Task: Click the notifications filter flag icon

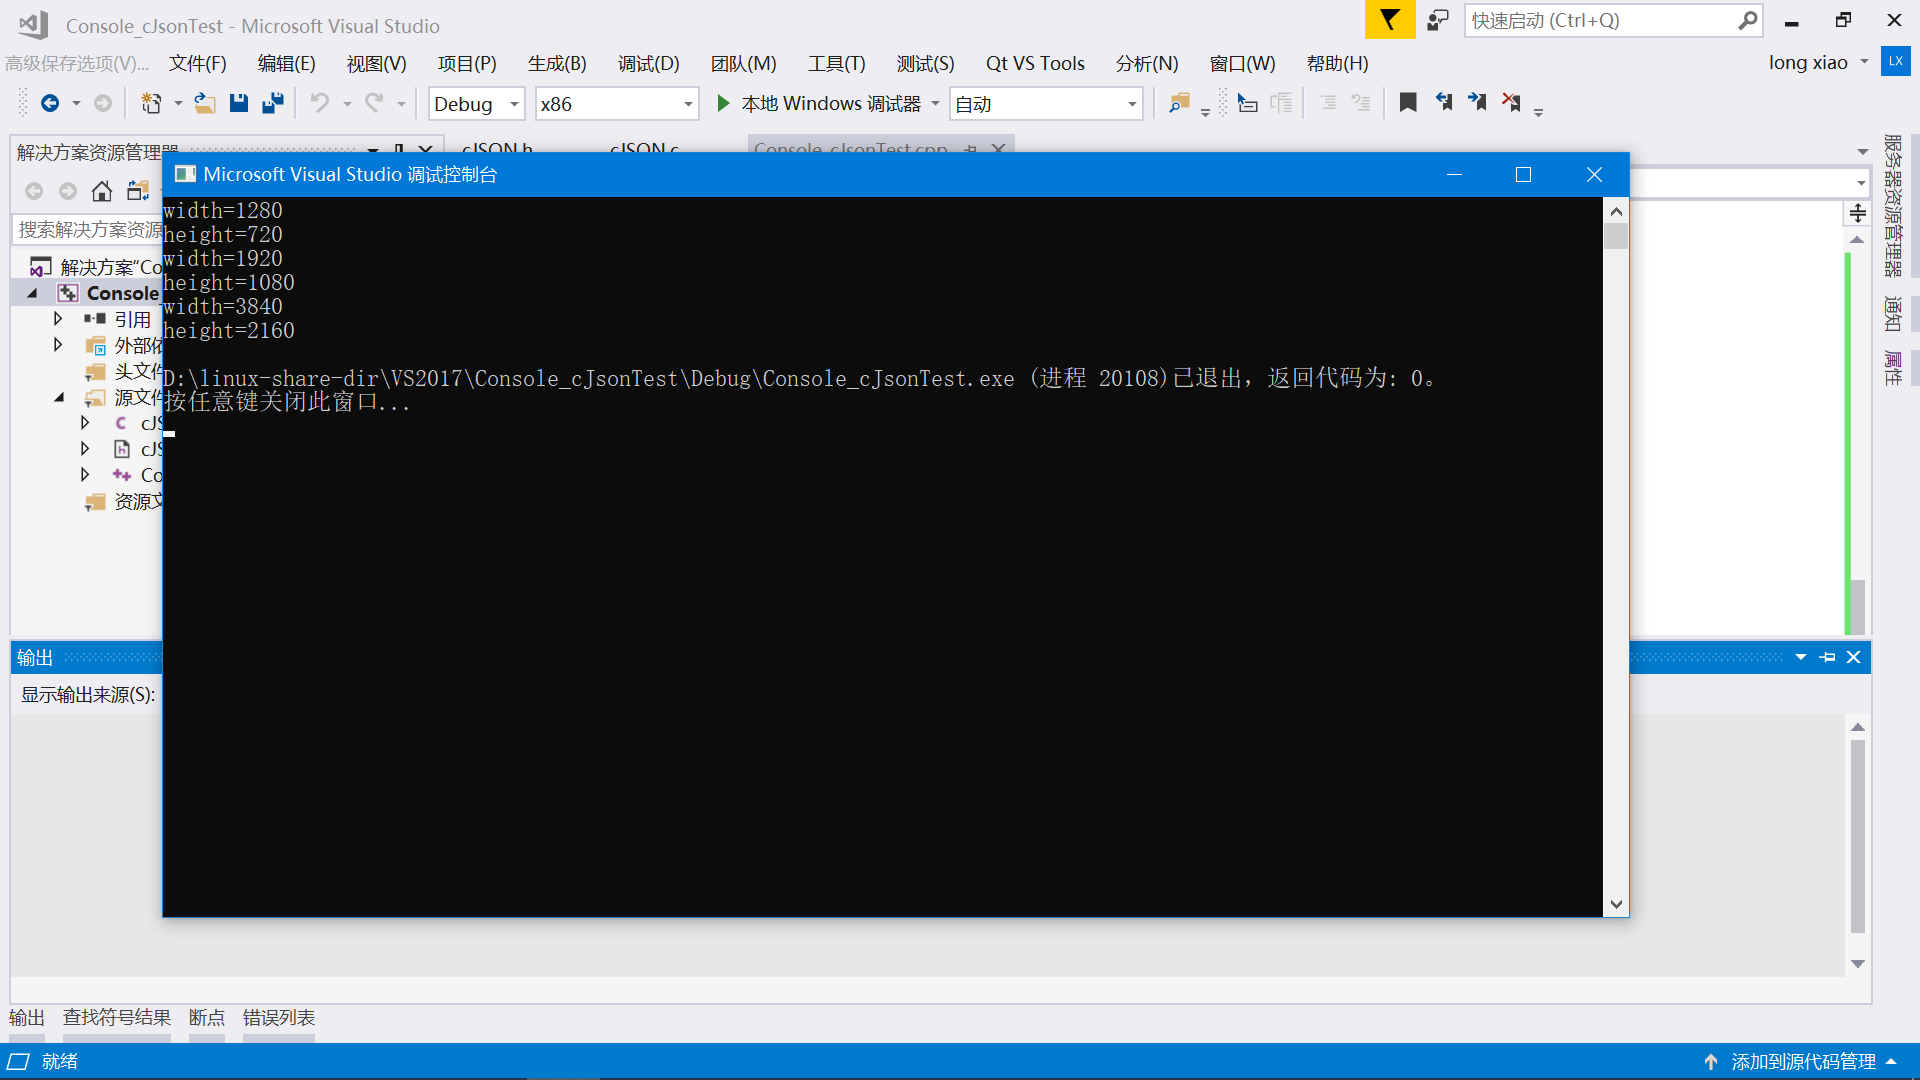Action: click(x=1389, y=20)
